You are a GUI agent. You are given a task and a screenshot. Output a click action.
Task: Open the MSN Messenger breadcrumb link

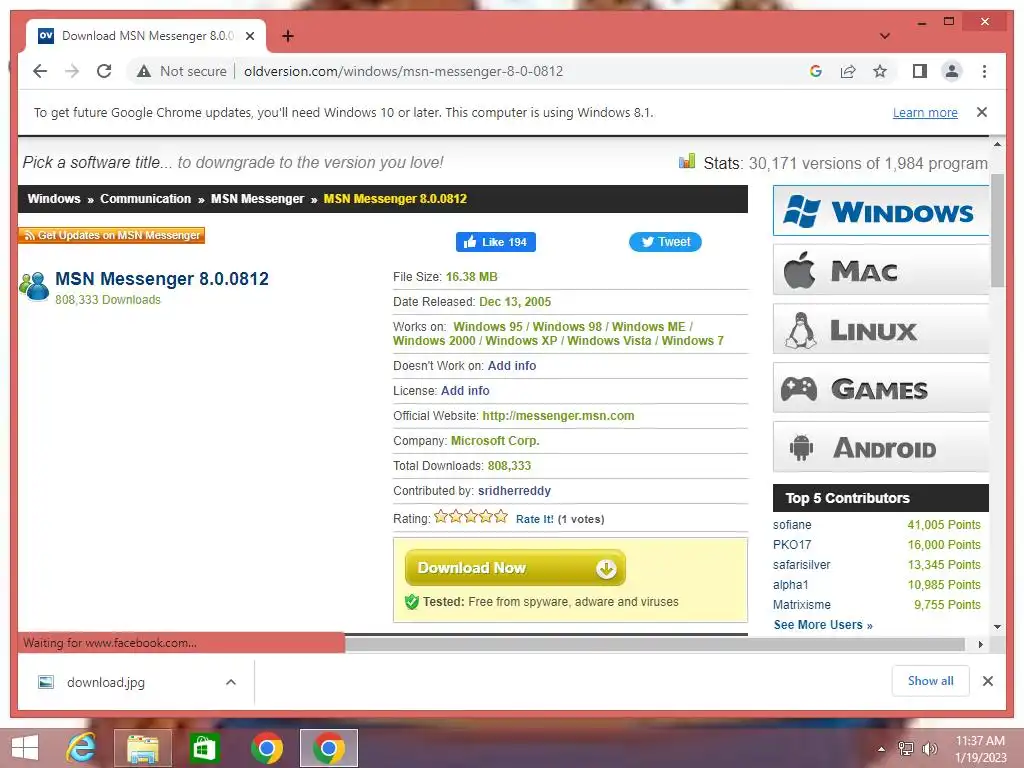[257, 199]
